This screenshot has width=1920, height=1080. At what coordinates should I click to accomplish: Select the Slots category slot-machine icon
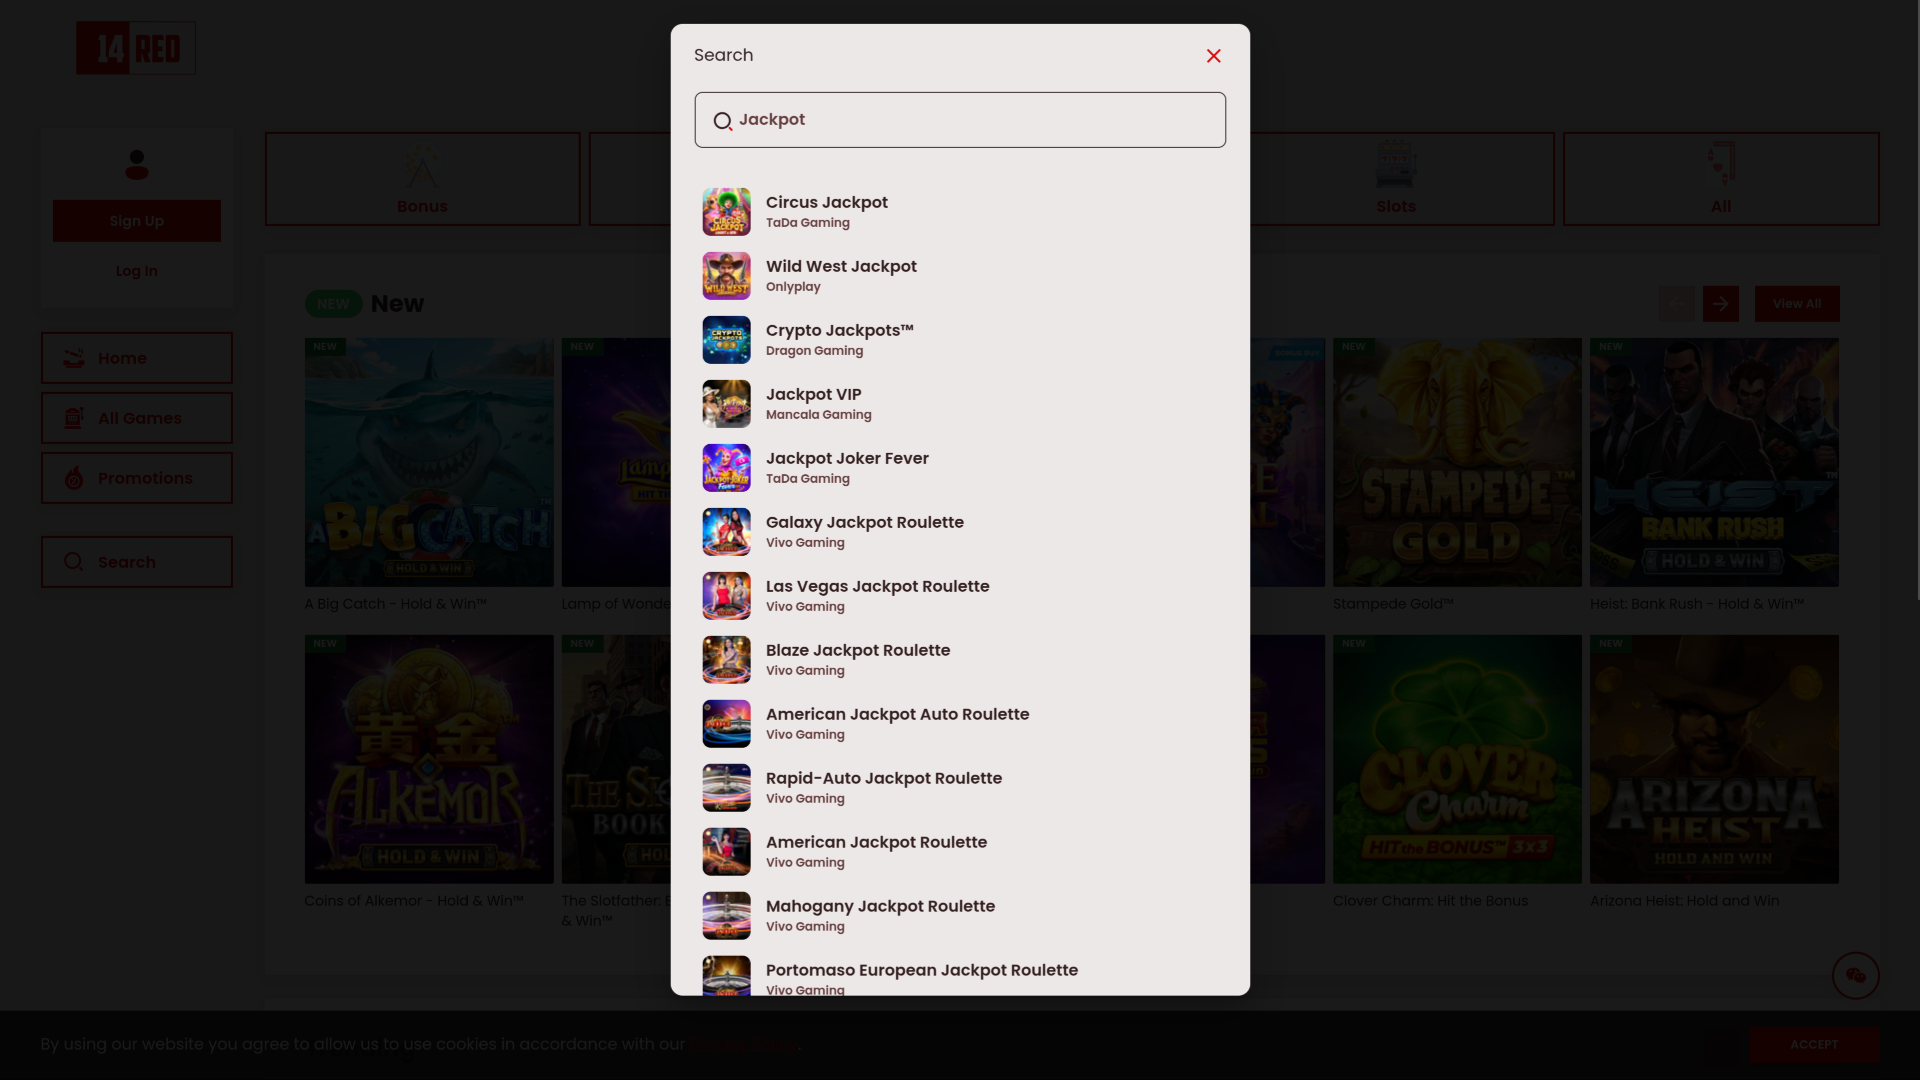[1396, 163]
